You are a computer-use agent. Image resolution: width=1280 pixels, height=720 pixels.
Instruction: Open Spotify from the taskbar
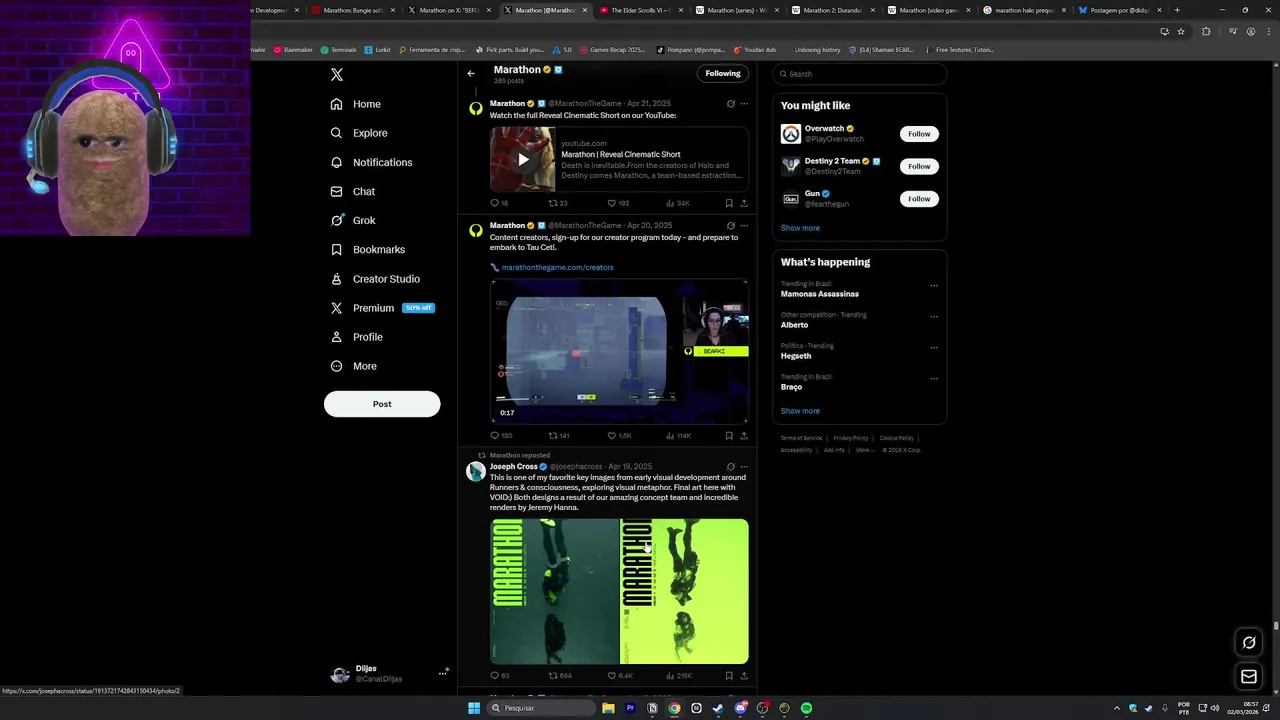coord(806,708)
